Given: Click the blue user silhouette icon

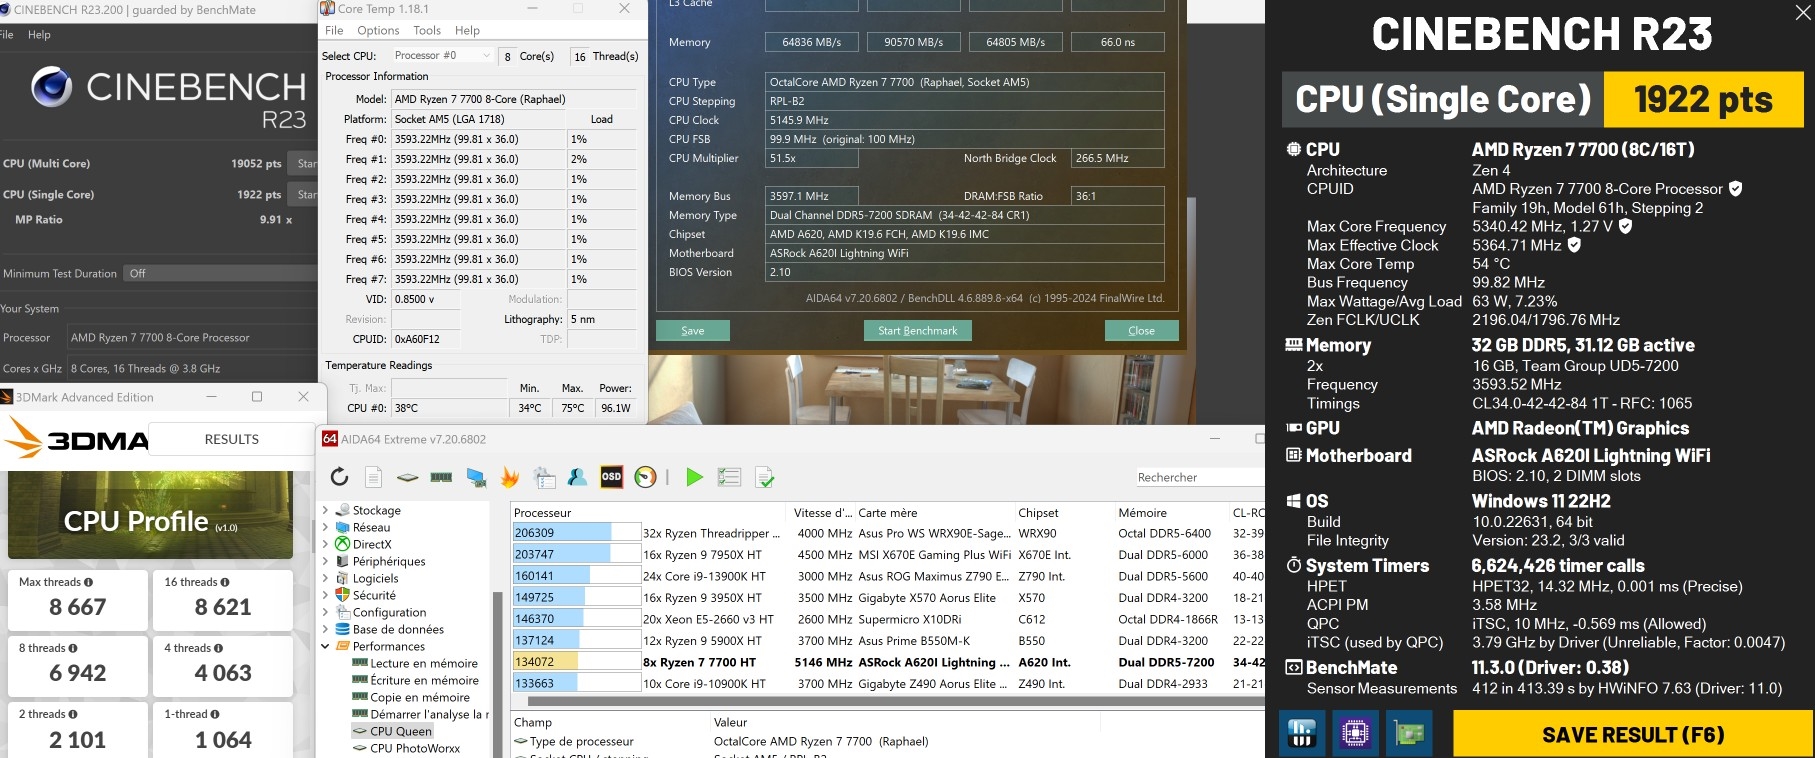Looking at the screenshot, I should pos(577,477).
